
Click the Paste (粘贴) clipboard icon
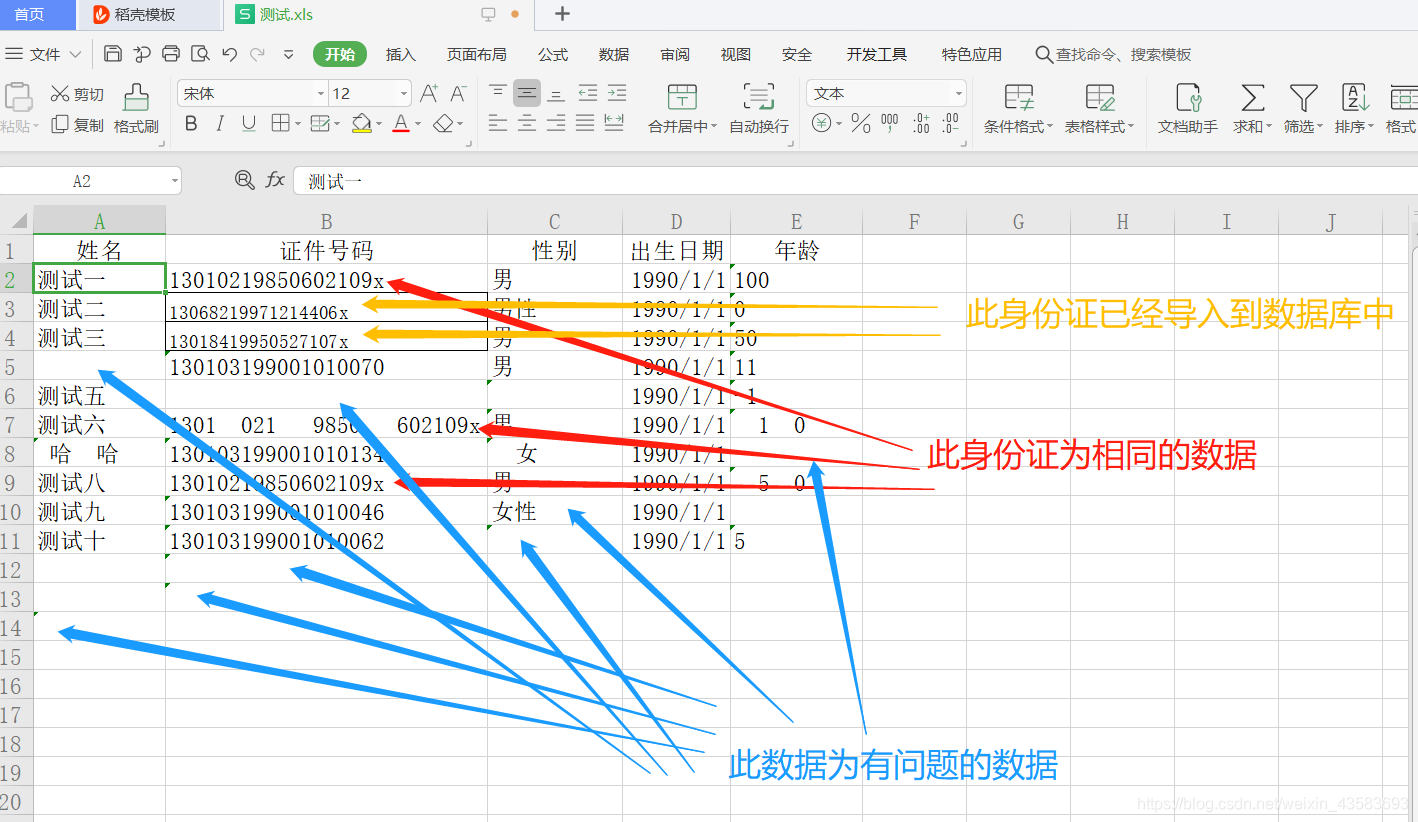(x=19, y=99)
